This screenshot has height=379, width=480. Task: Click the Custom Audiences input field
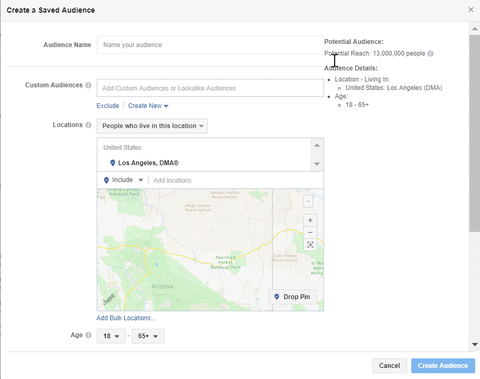[x=210, y=88]
